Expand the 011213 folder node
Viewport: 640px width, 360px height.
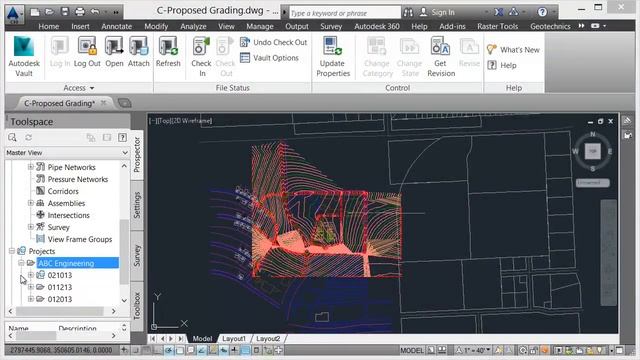31,287
